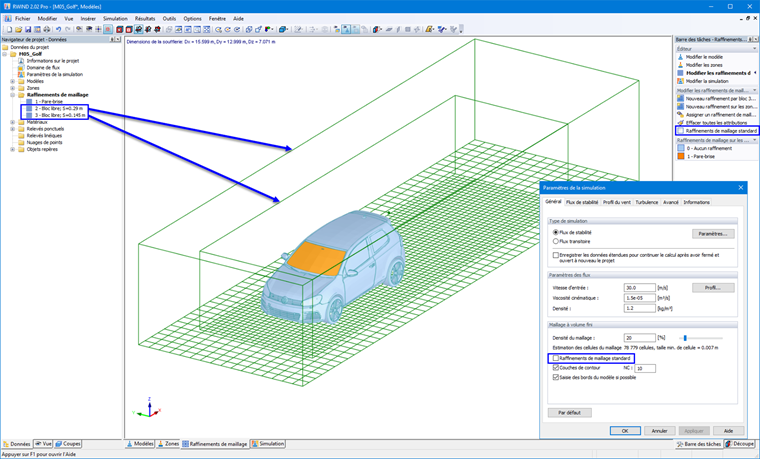Pin the Barre des tâches panel
760x459 pixels.
pyautogui.click(x=750, y=39)
